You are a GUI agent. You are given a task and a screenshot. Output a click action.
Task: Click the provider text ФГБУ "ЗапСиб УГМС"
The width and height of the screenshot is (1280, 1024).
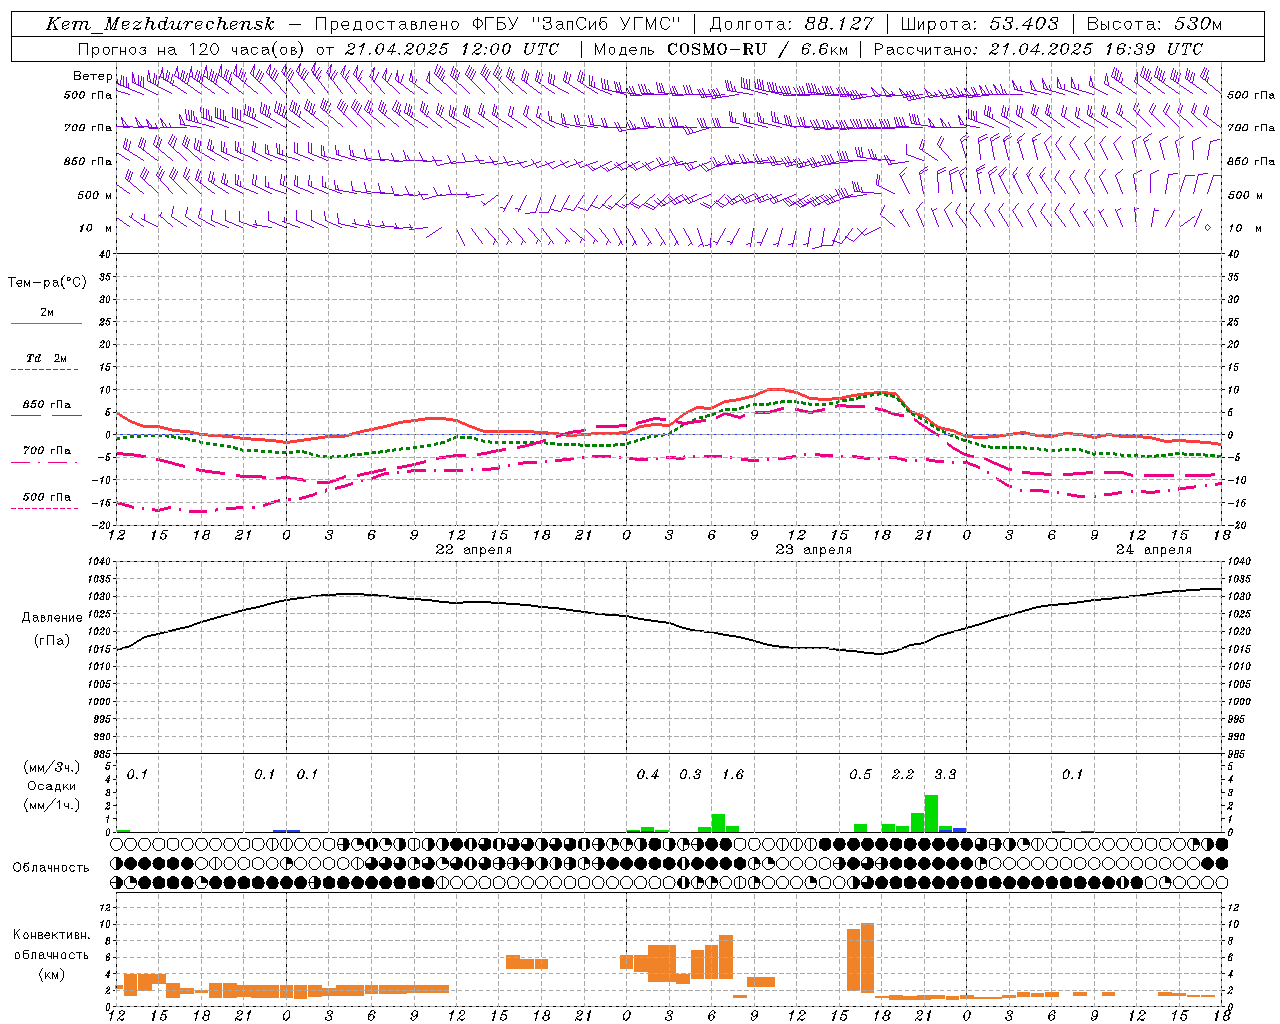[x=576, y=24]
